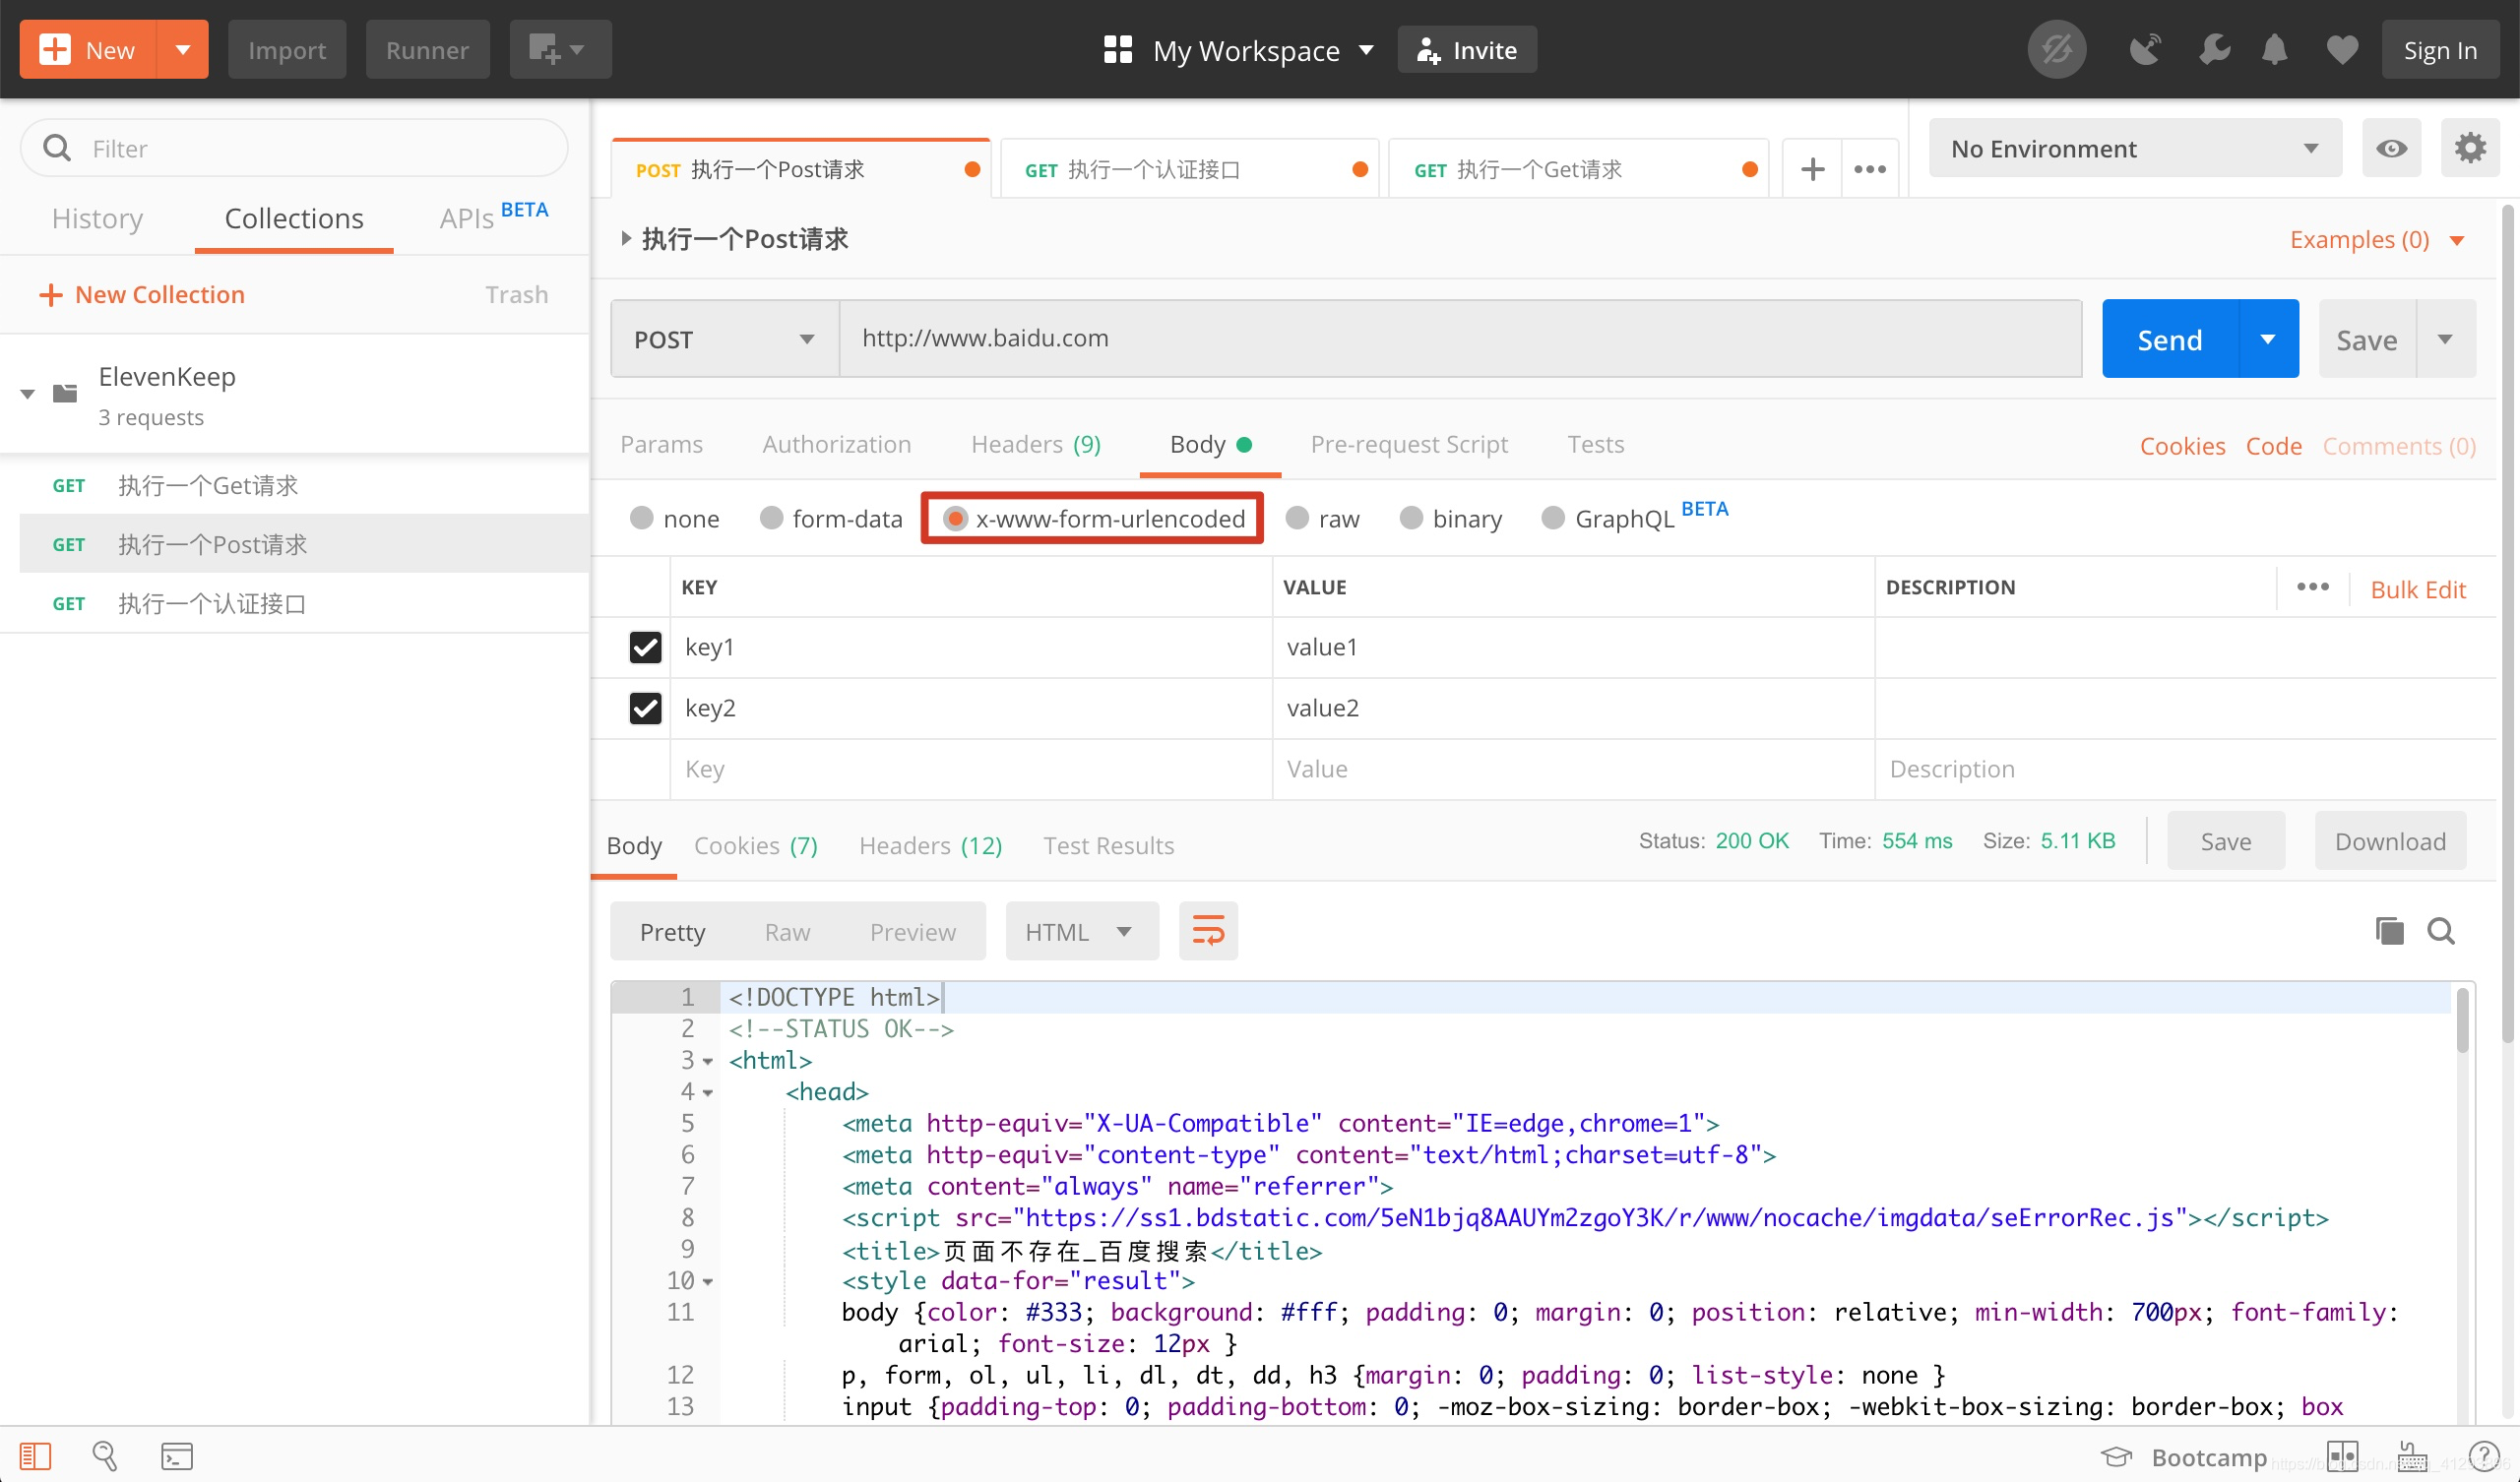
Task: Click the sync status offline icon
Action: coord(2056,49)
